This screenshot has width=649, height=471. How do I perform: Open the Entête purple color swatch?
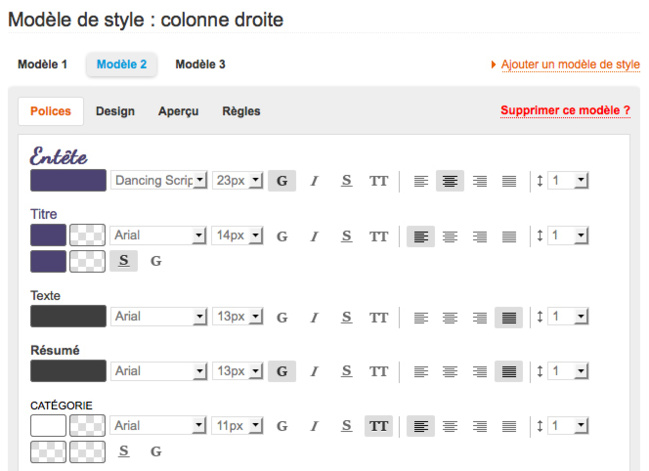tap(68, 181)
